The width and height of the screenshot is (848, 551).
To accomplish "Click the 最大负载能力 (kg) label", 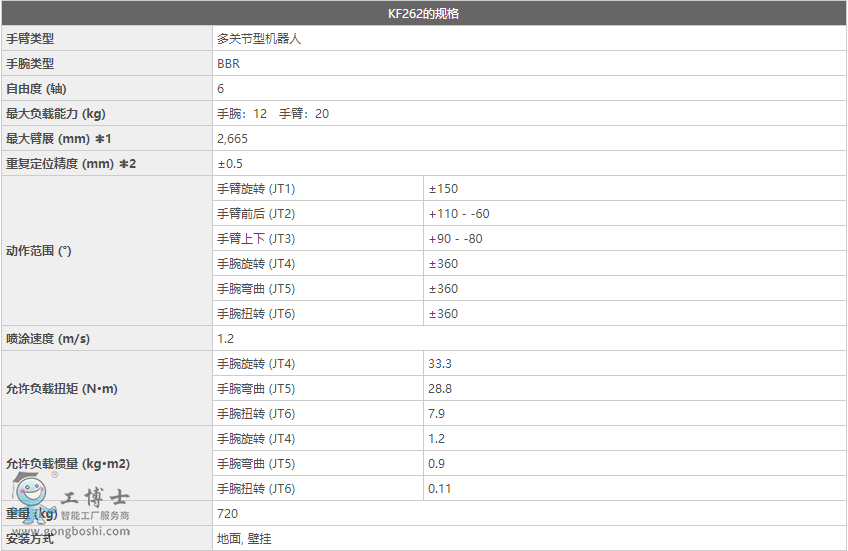I will 56,114.
